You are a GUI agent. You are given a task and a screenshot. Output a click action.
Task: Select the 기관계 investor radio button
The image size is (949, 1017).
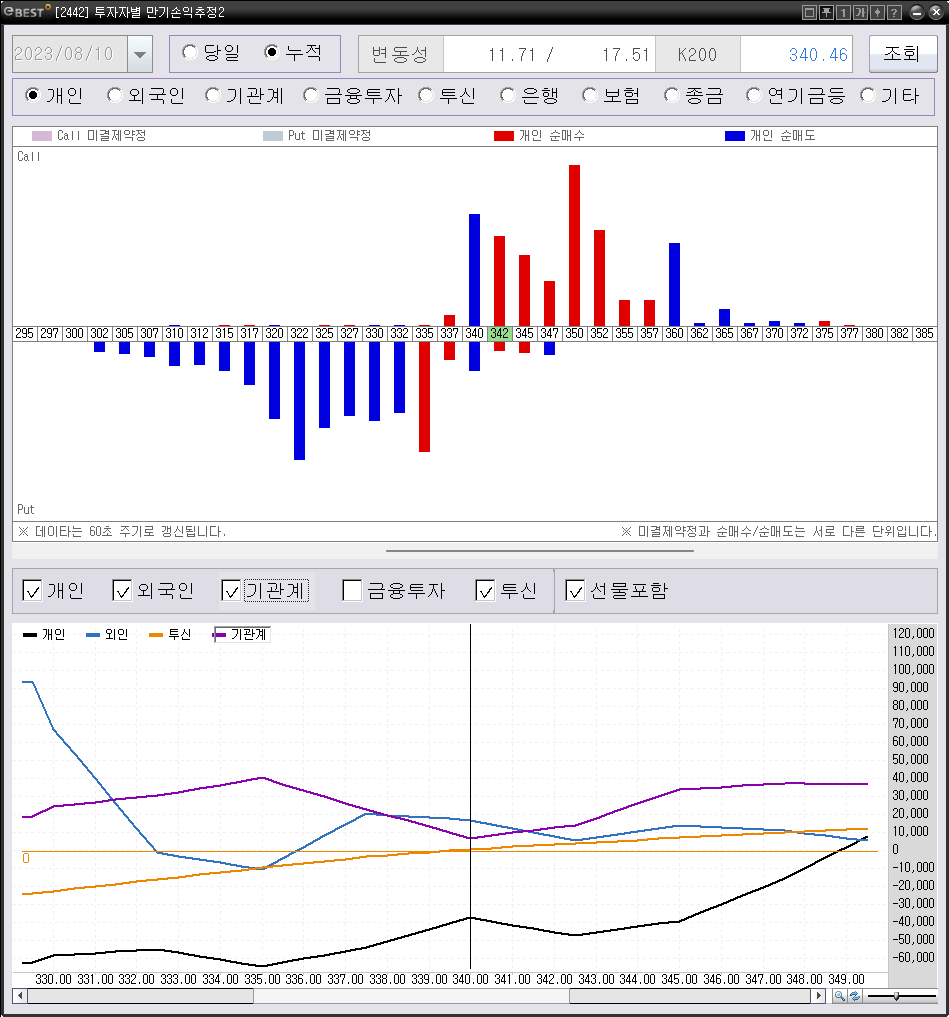click(212, 95)
